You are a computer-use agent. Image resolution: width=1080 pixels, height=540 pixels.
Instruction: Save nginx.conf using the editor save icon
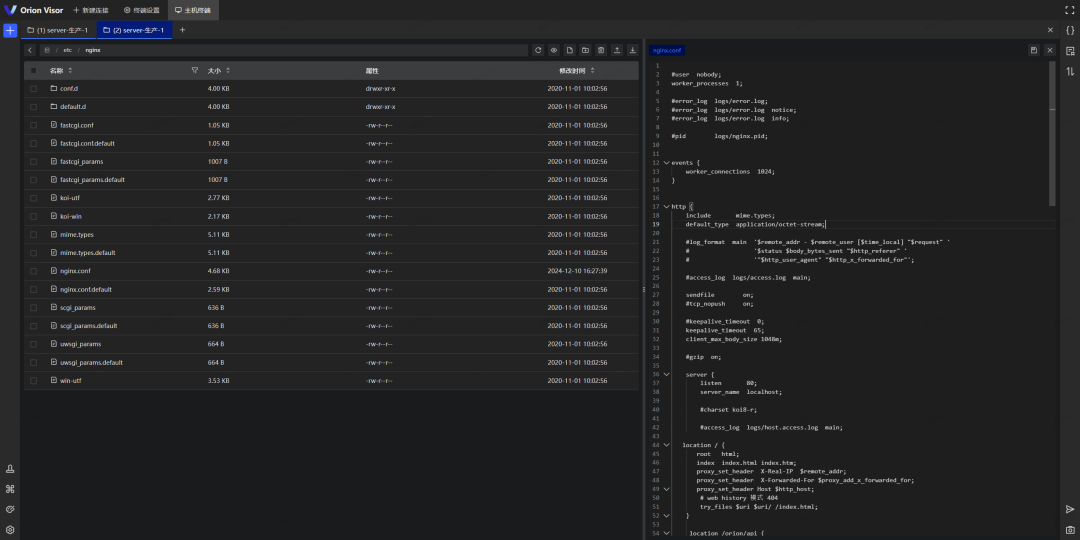[x=1033, y=50]
